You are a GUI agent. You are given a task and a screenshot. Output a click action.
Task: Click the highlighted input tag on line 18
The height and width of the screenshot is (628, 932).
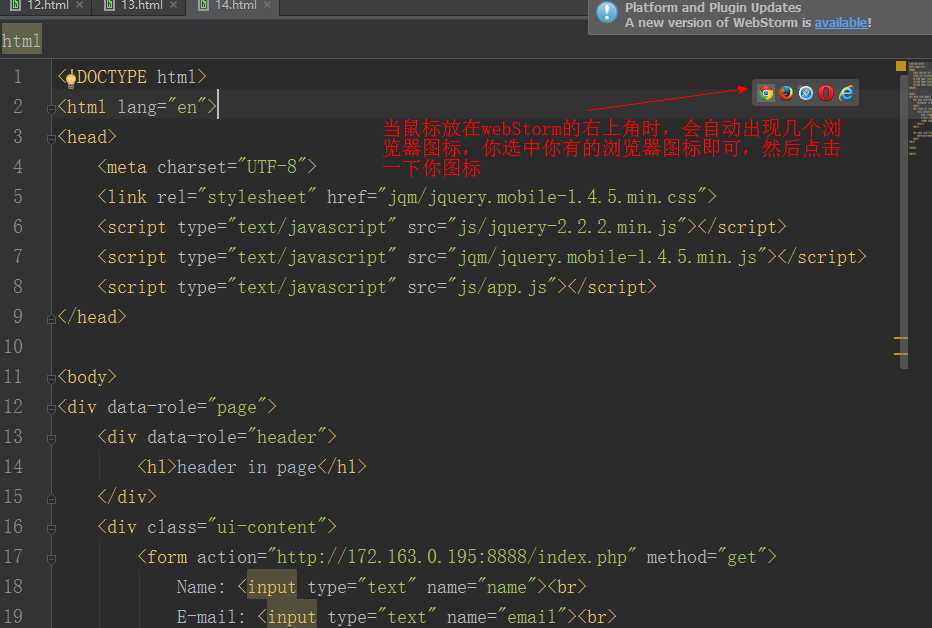coord(272,587)
